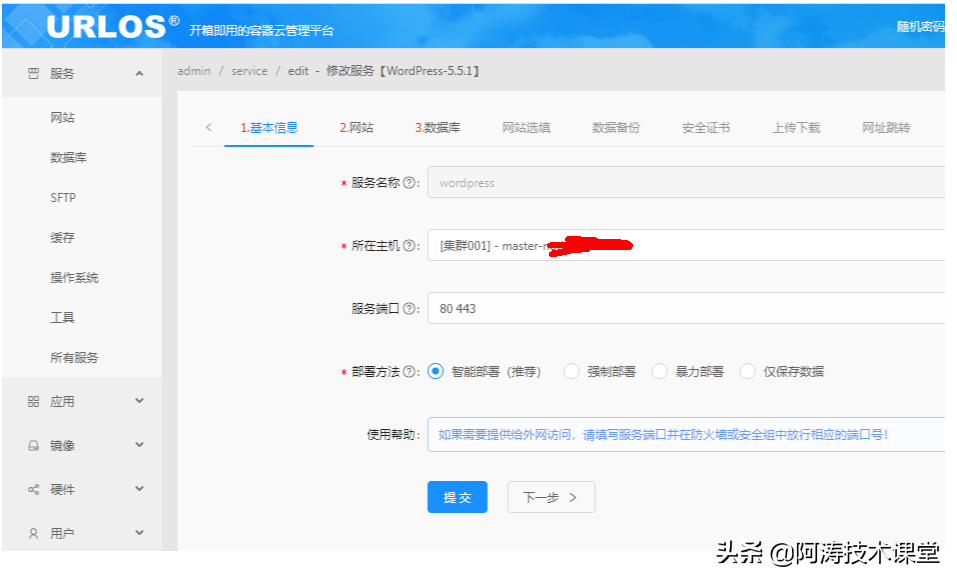Select 强制部署 radio option
Image resolution: width=957 pixels, height=582 pixels.
coord(571,371)
